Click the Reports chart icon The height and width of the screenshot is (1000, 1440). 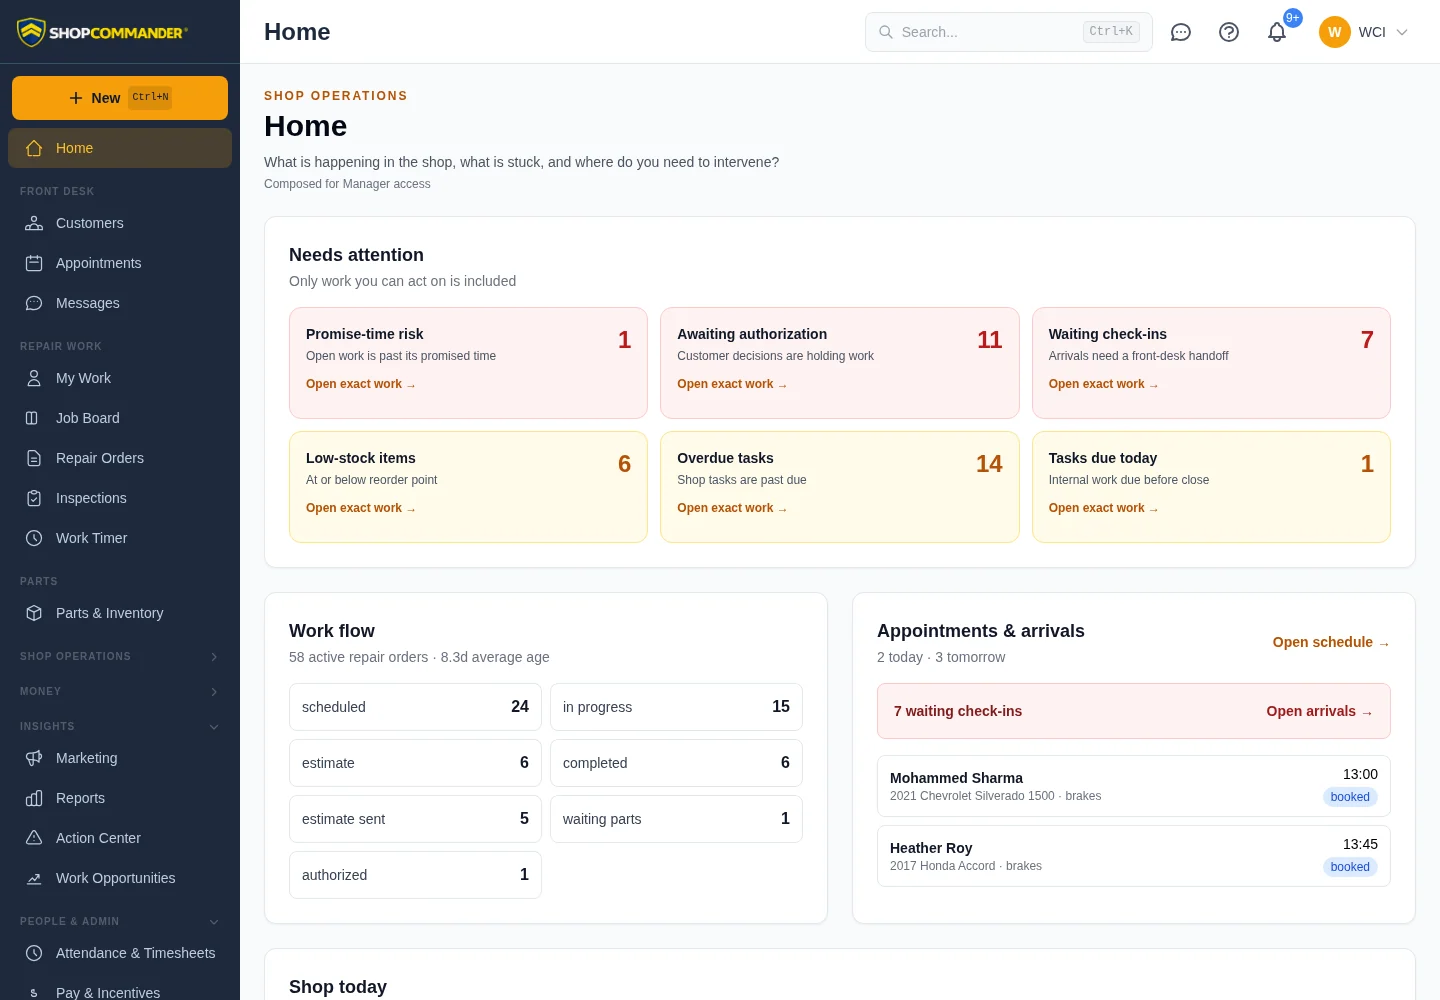(34, 798)
